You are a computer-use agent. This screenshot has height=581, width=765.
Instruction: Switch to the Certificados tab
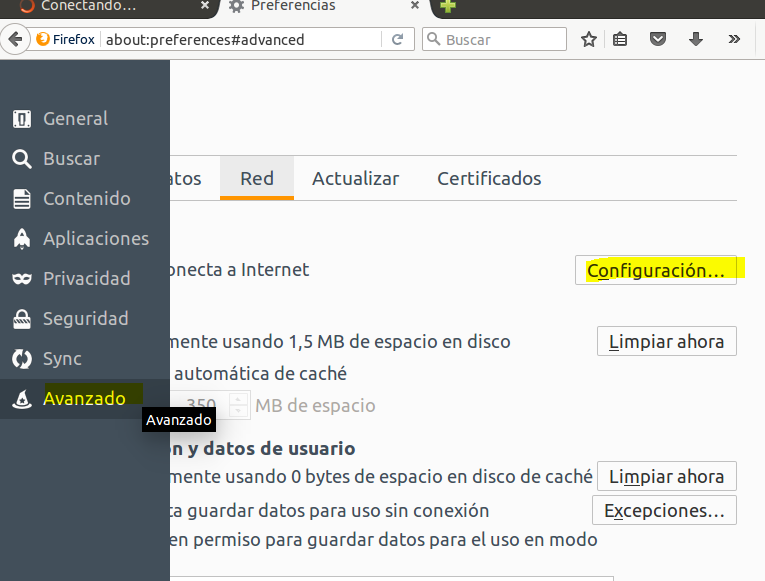(489, 179)
